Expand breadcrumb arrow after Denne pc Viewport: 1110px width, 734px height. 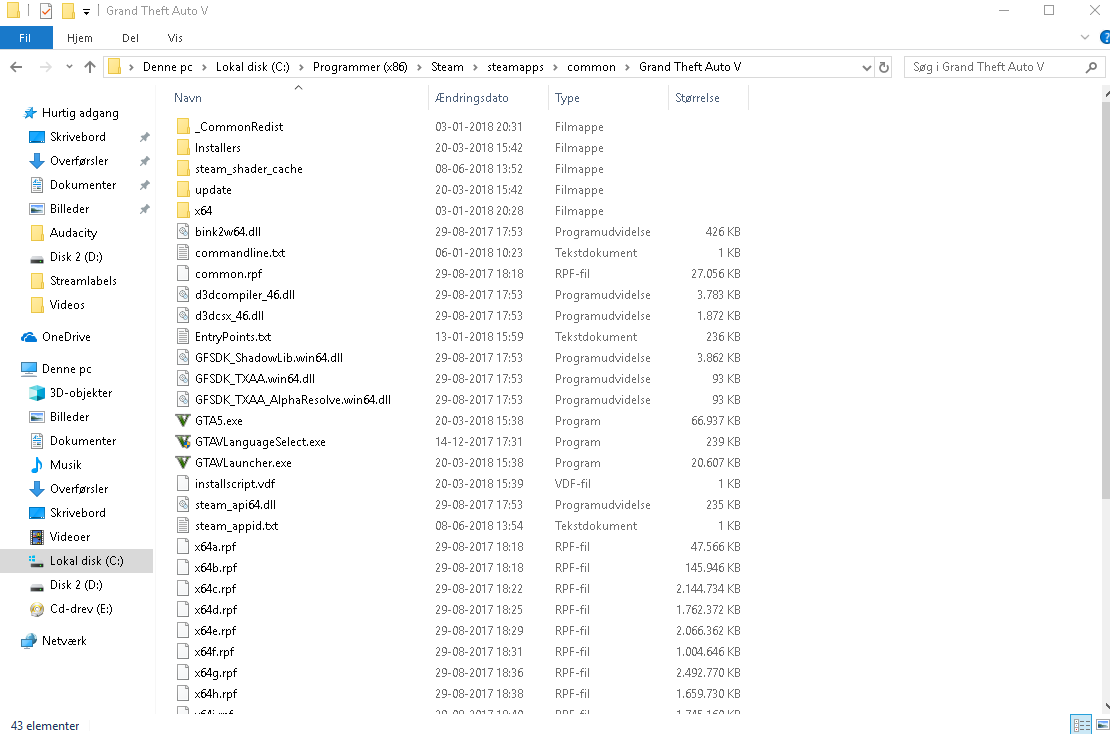pos(204,67)
